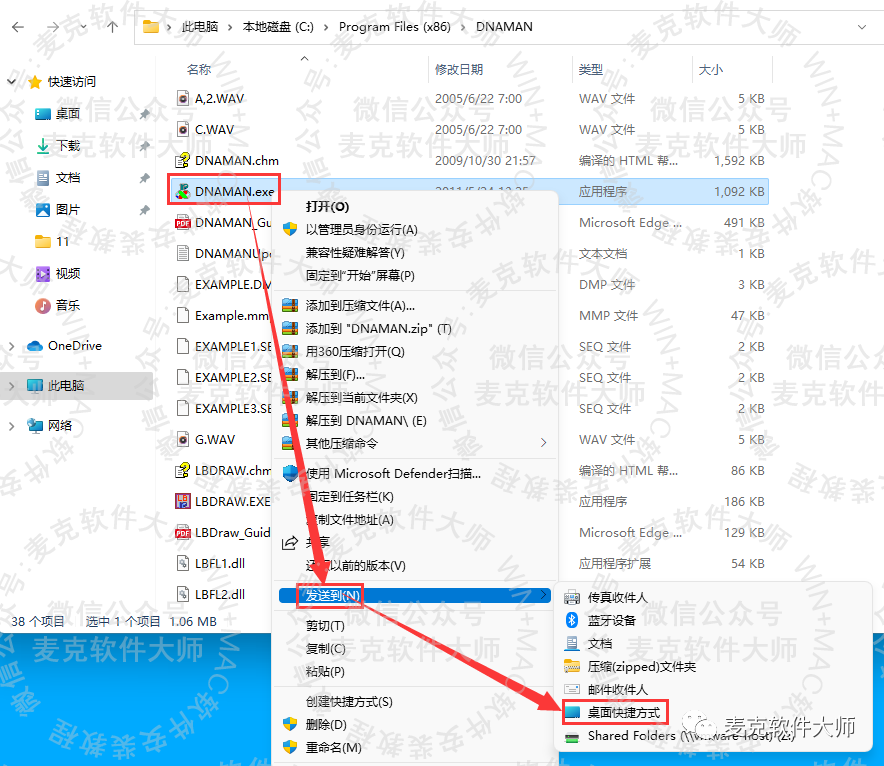Click the Back navigation arrow
Viewport: 884px width, 766px height.
tap(18, 27)
